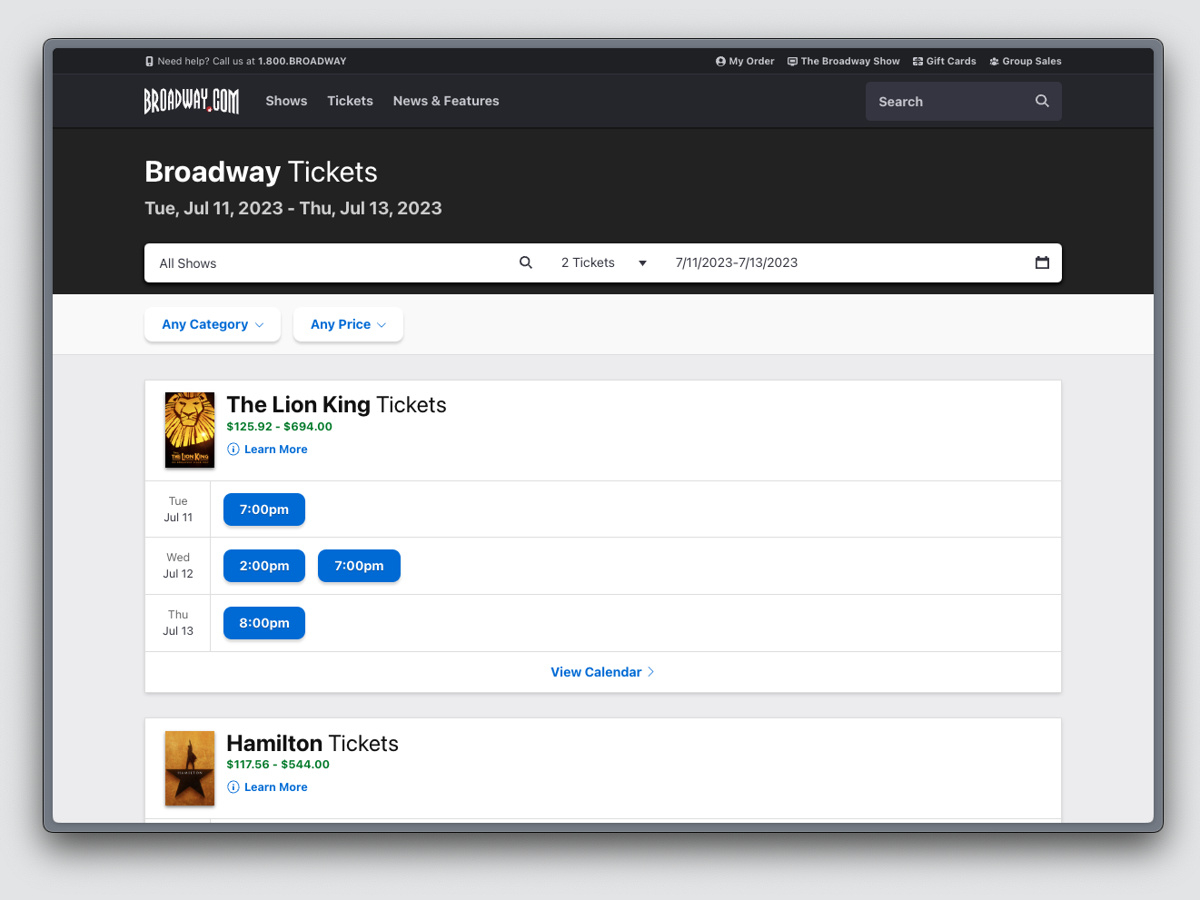Click the Tue Jul 11 date label

click(178, 509)
